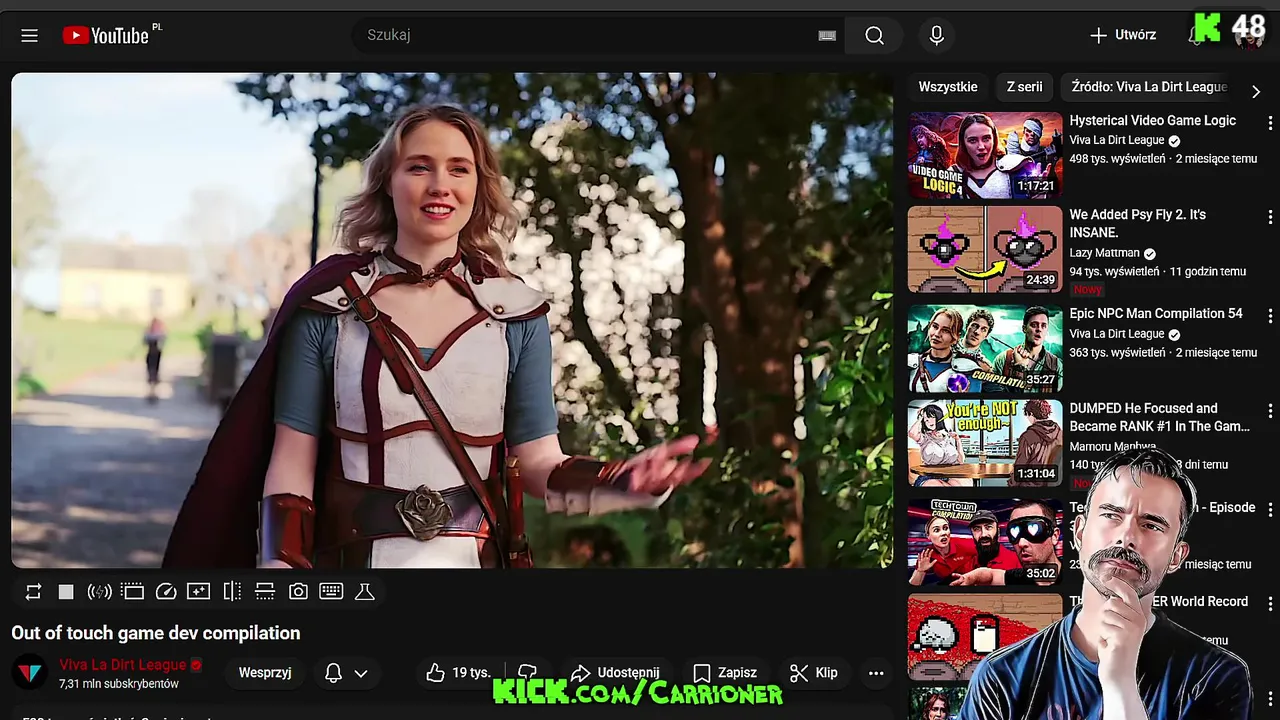Toggle the audio boost waves icon

click(99, 592)
